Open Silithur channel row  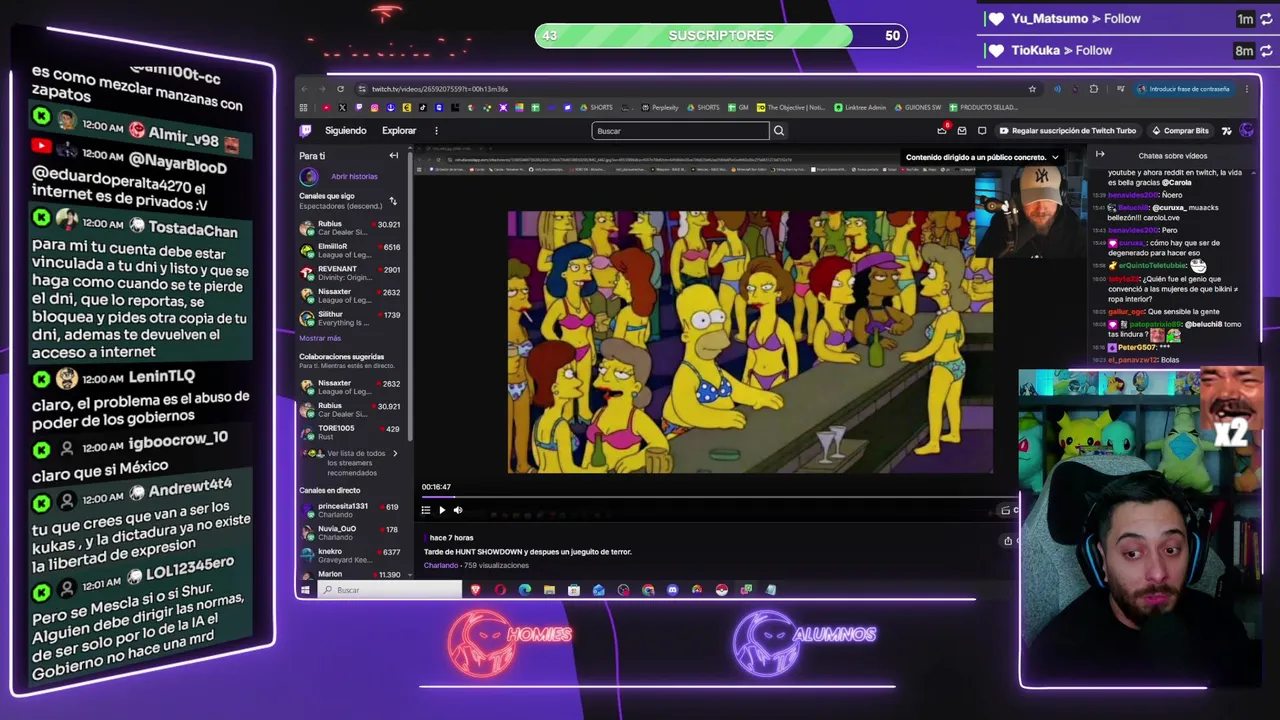tap(350, 318)
